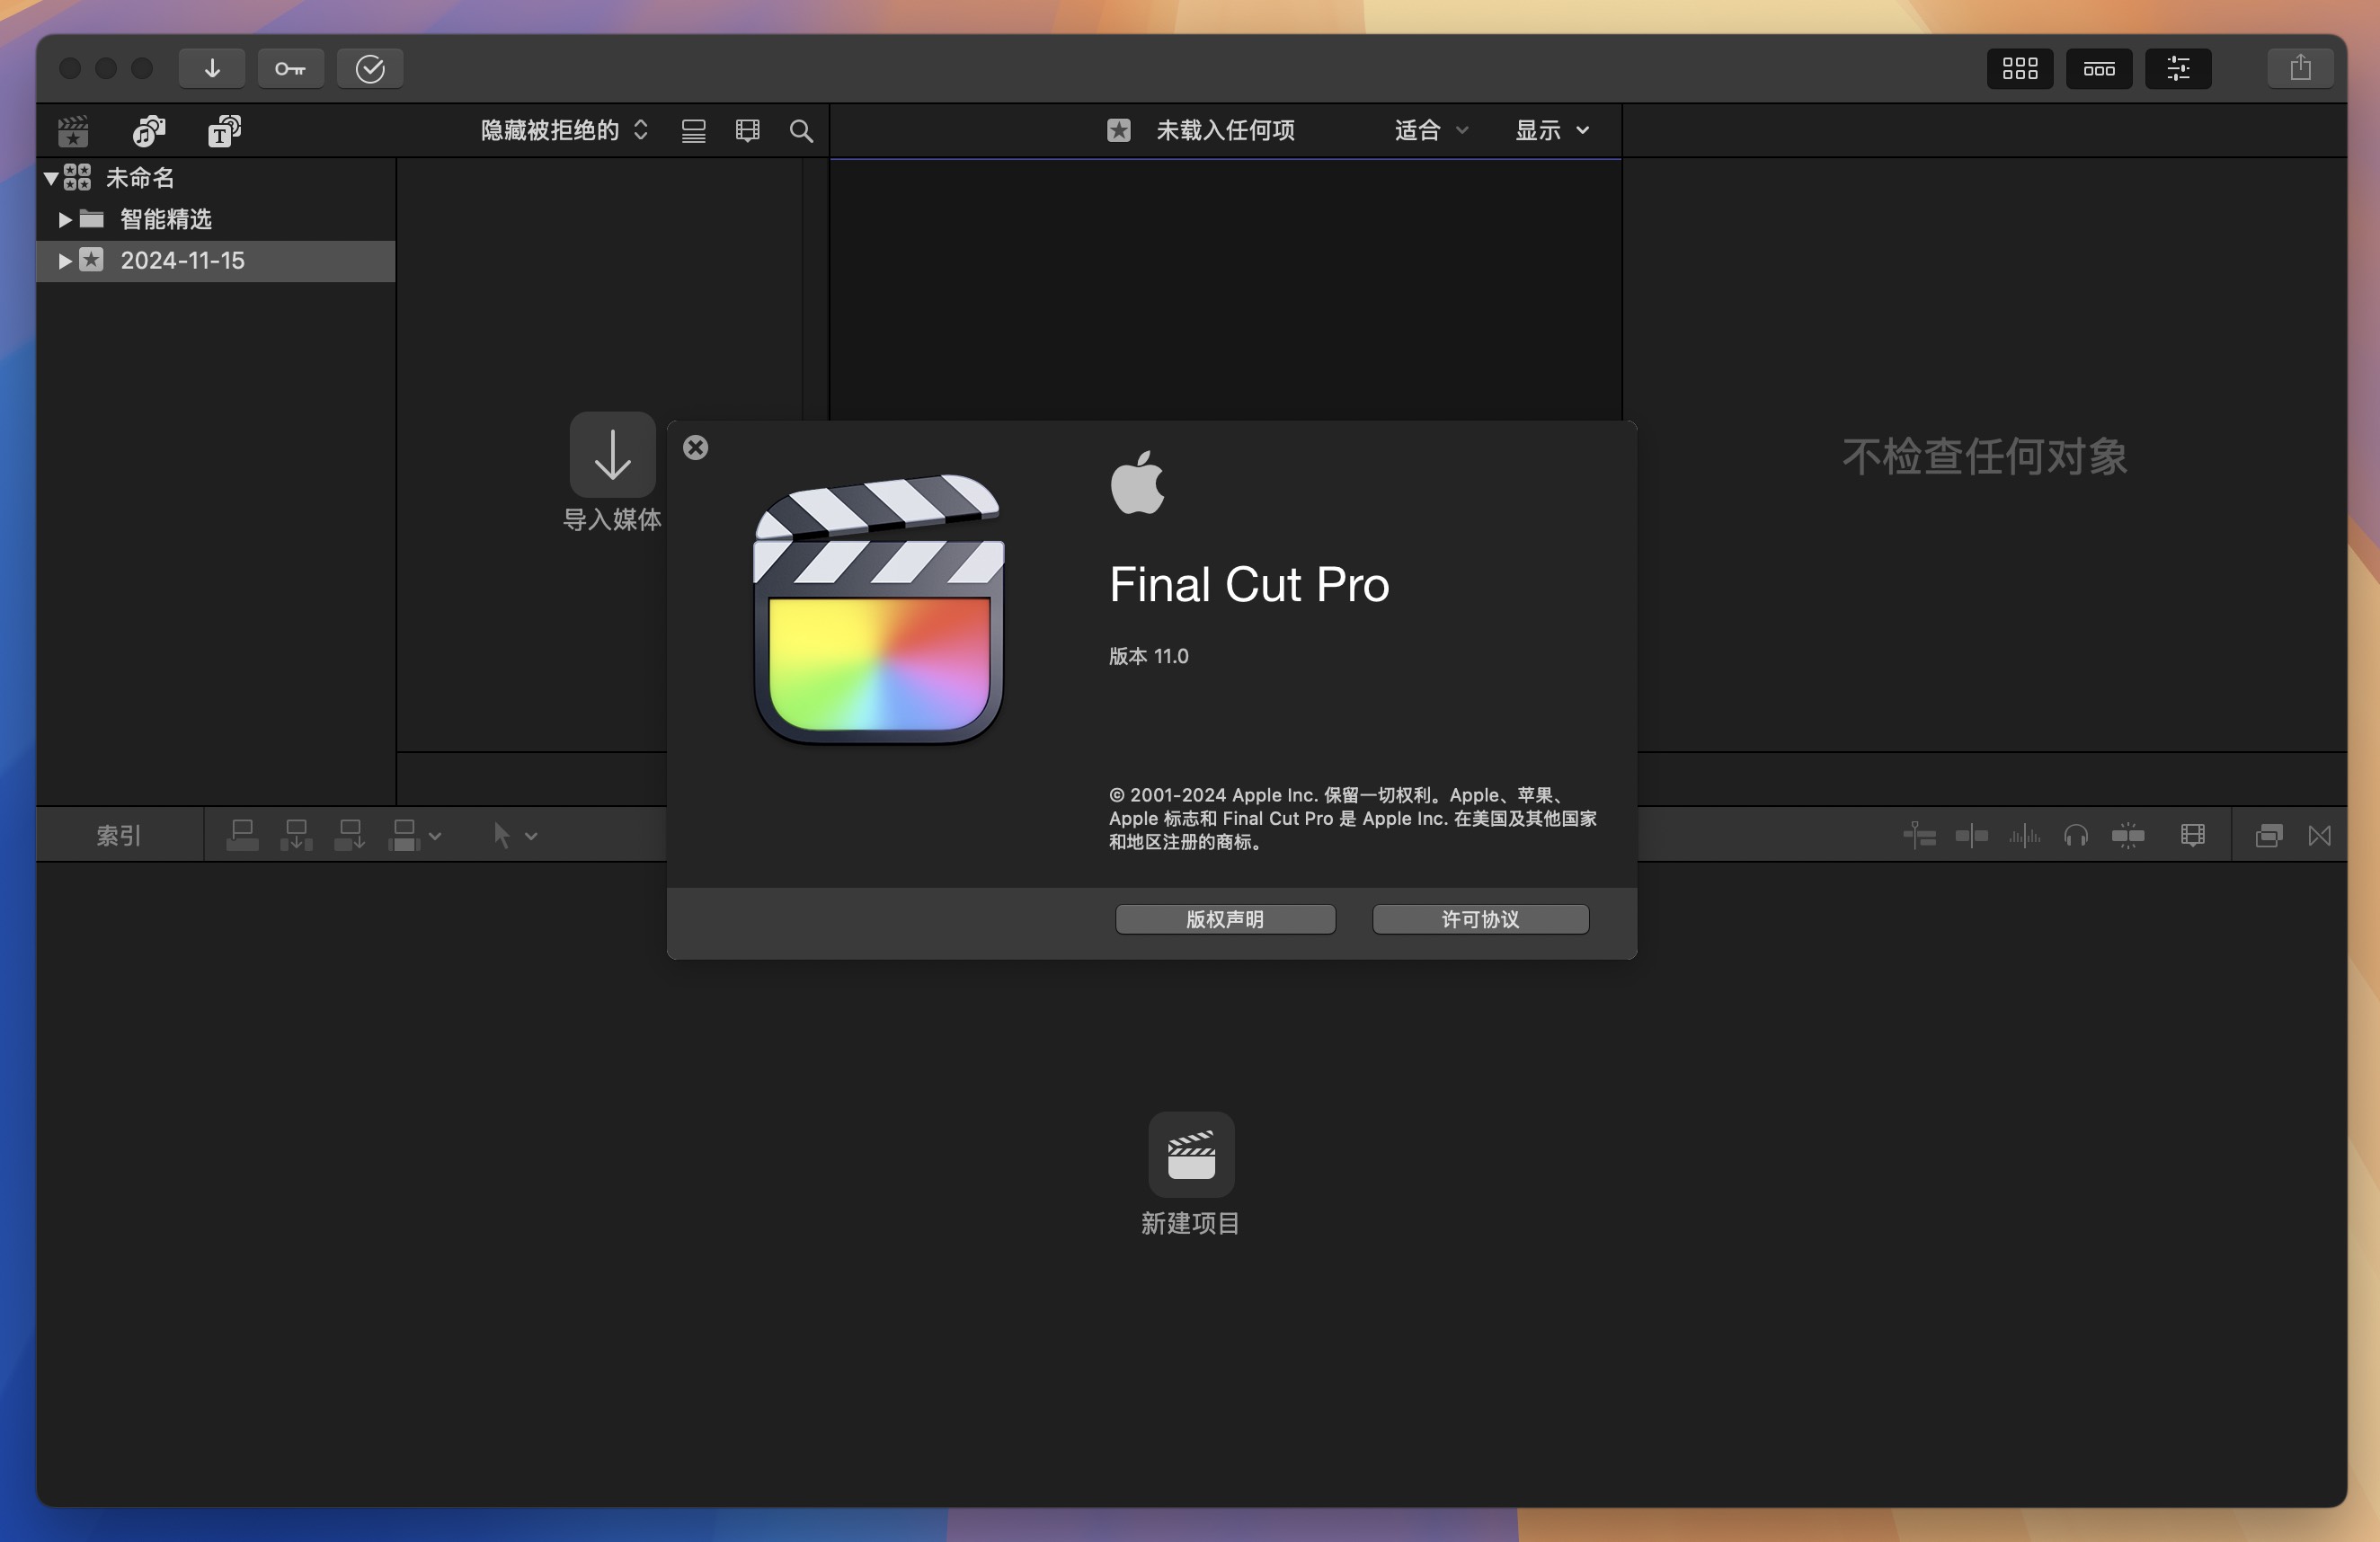
Task: Open timeline clip appearance filmstrip icon
Action: point(2193,835)
